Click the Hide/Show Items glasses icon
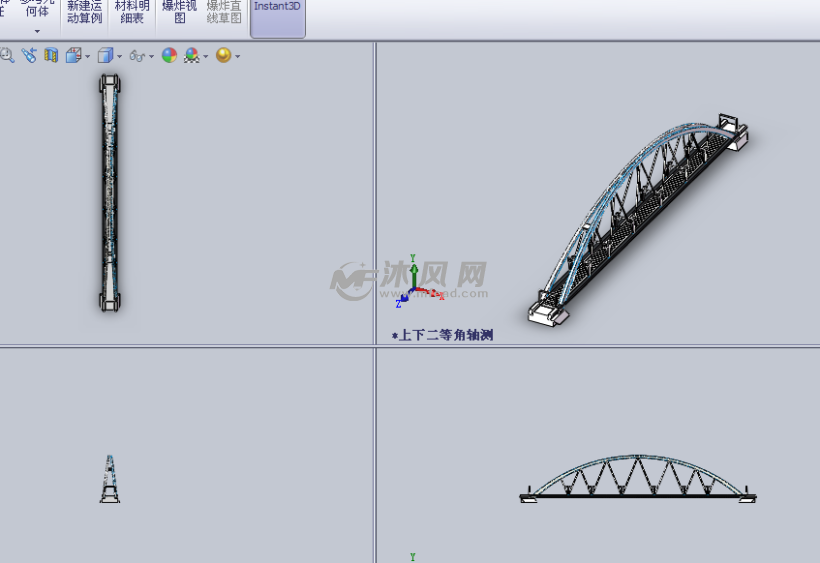 [137, 56]
